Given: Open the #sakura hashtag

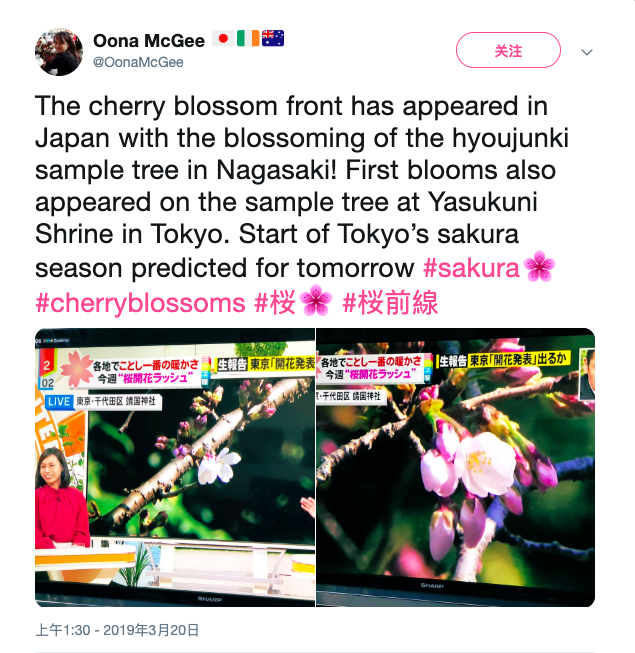Looking at the screenshot, I should [471, 267].
